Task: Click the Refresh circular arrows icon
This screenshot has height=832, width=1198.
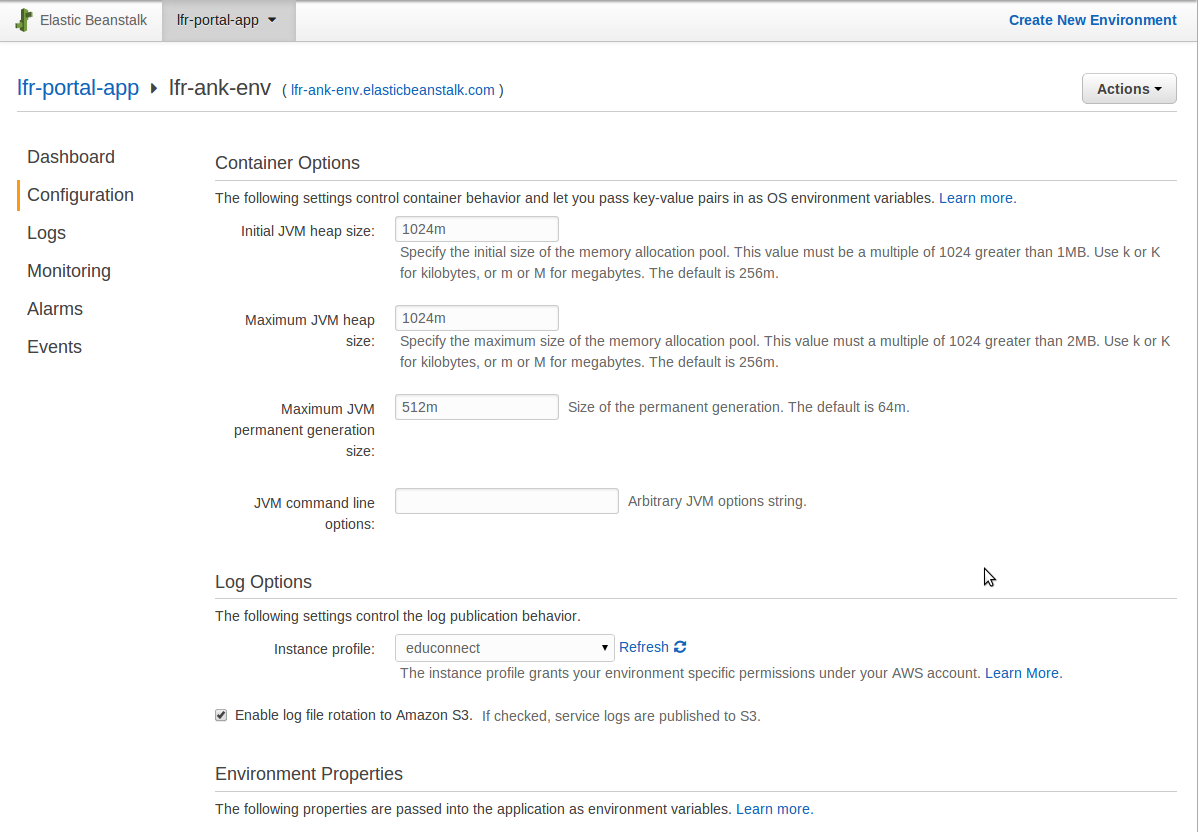Action: (x=680, y=647)
